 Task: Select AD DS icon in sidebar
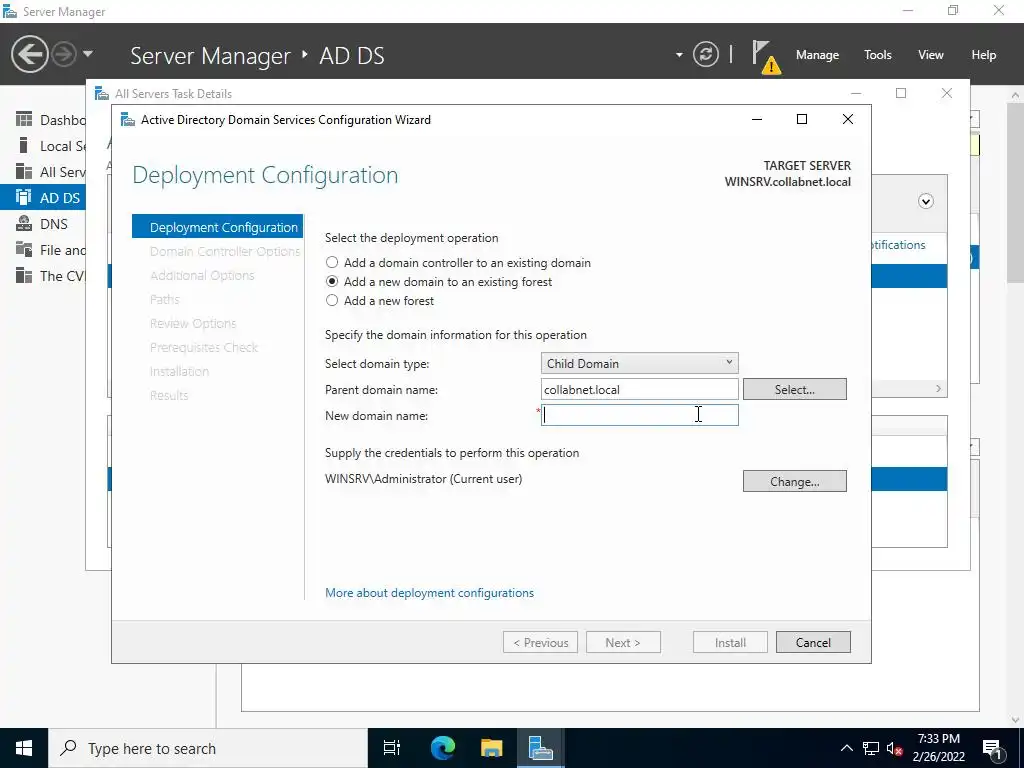pyautogui.click(x=24, y=197)
